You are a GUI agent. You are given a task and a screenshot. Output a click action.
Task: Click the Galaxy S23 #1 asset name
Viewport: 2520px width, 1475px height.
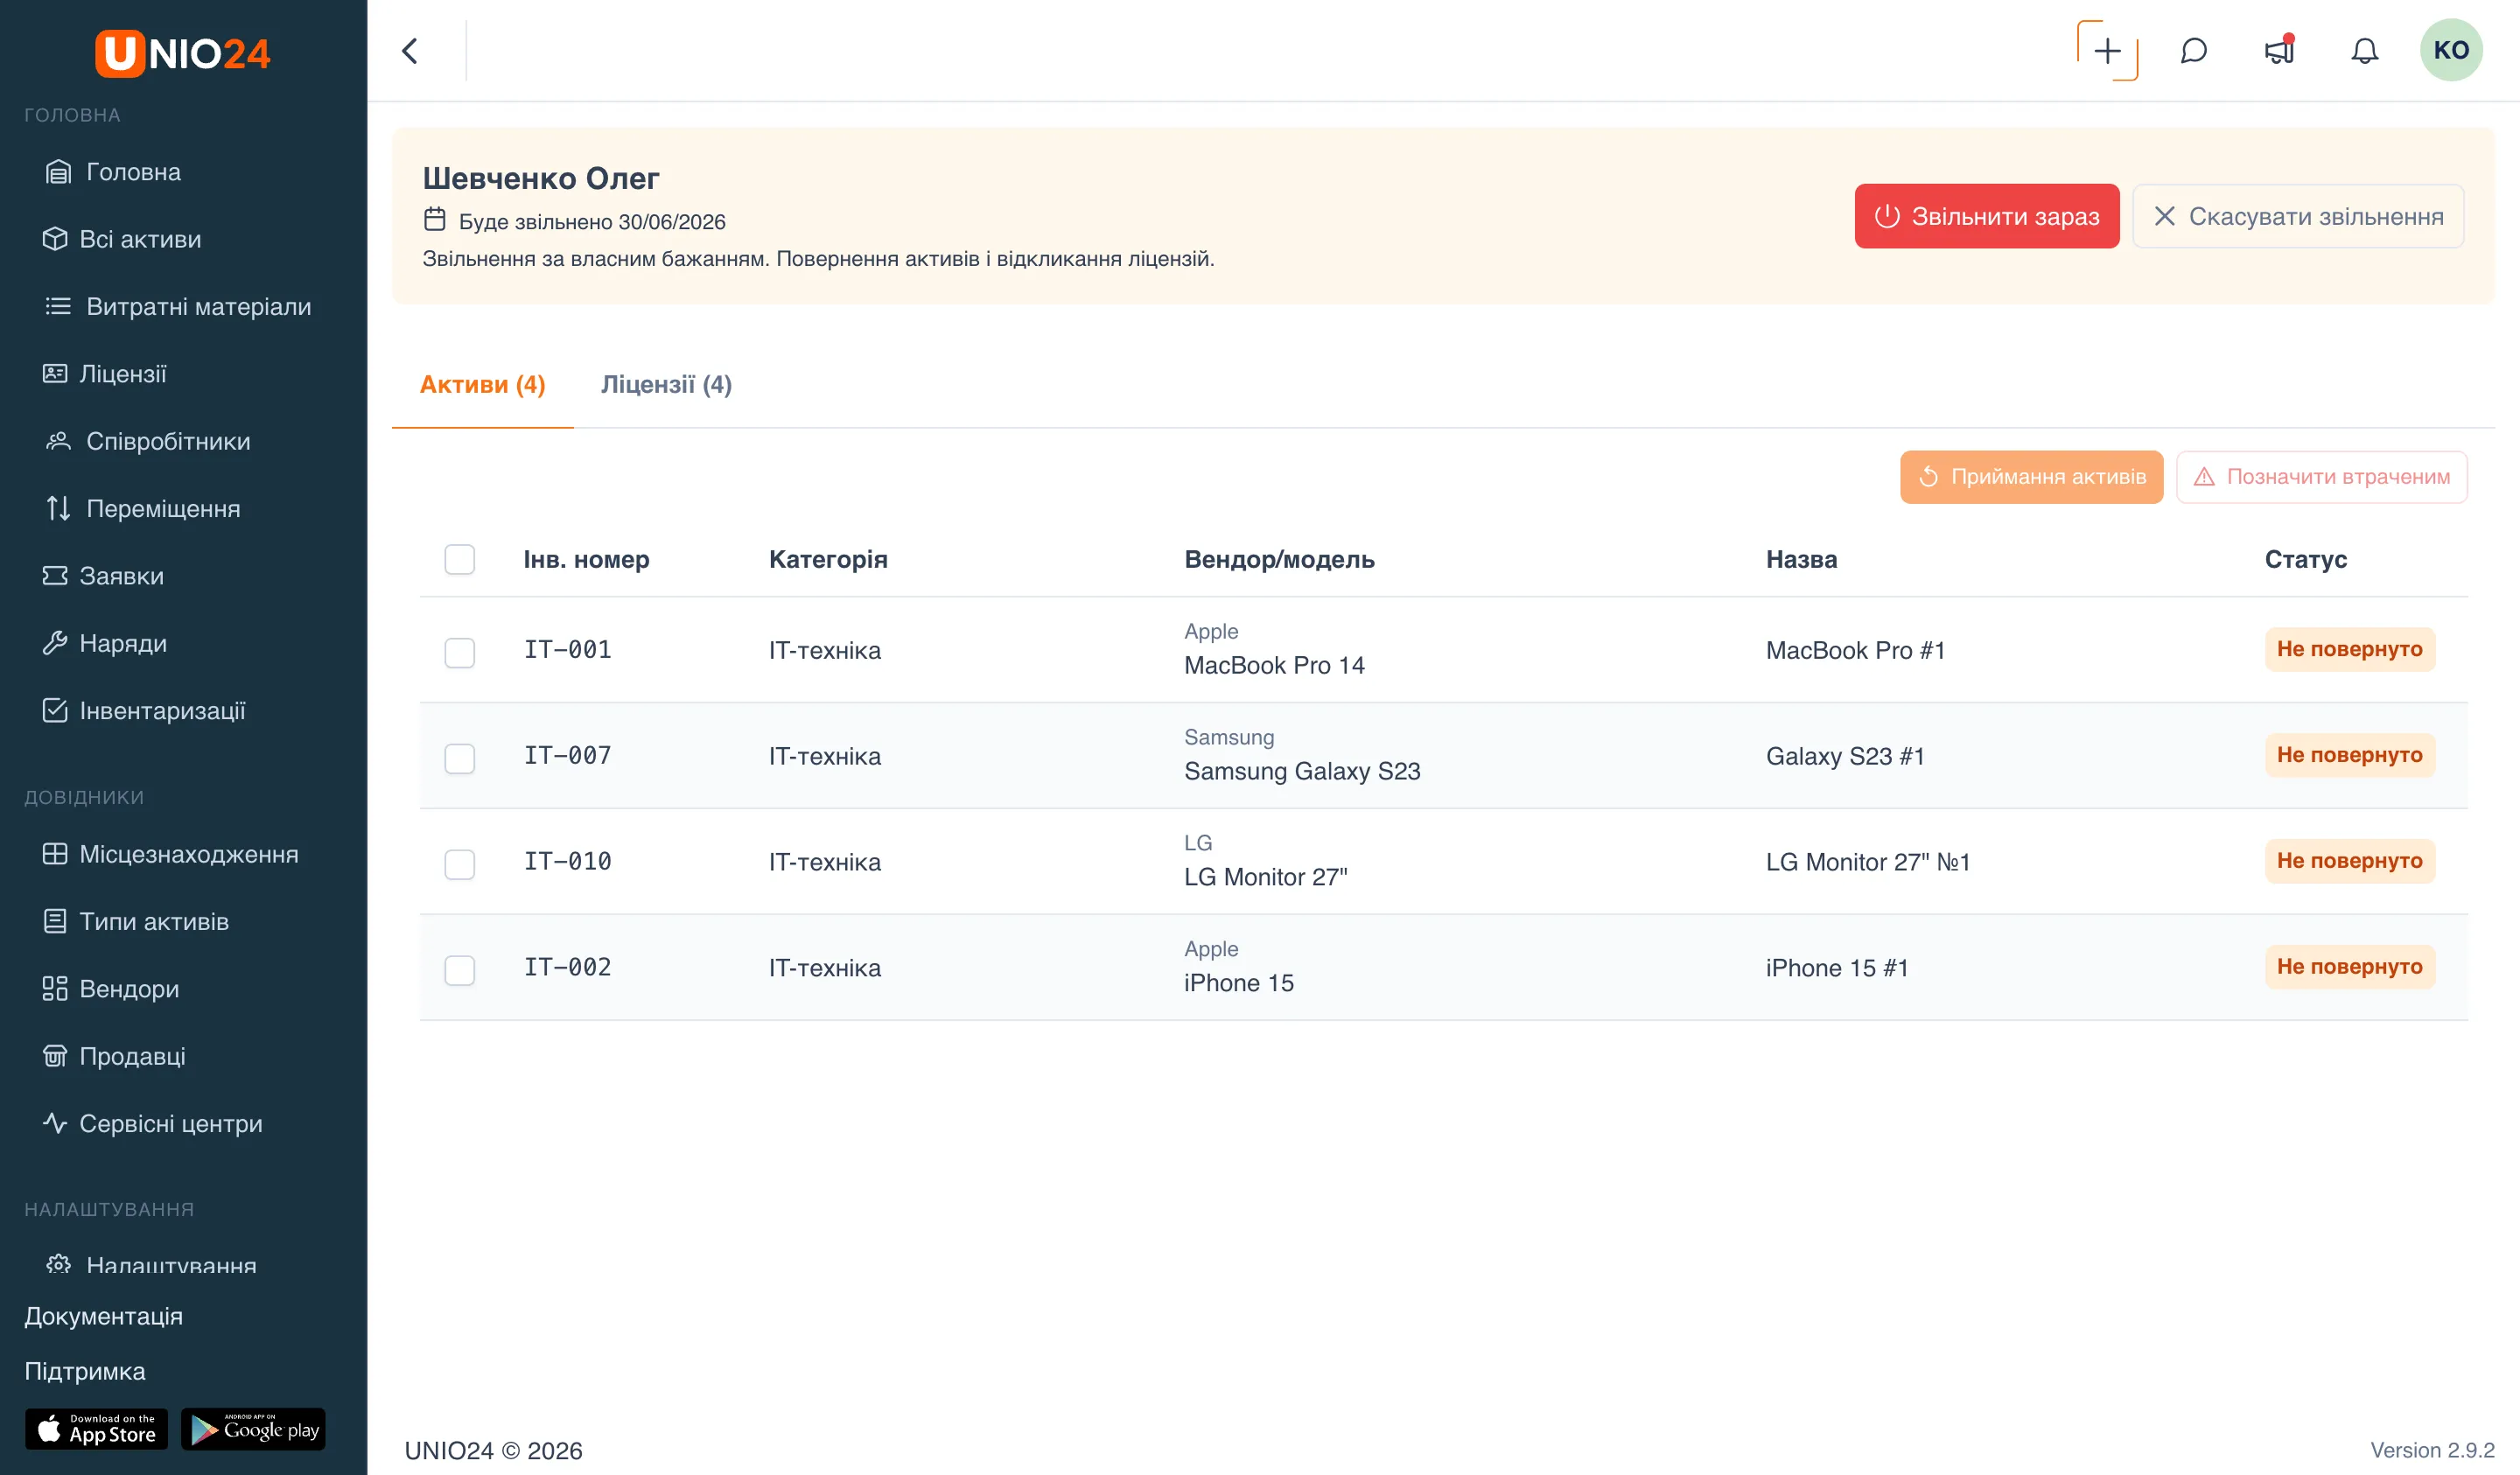point(1845,756)
